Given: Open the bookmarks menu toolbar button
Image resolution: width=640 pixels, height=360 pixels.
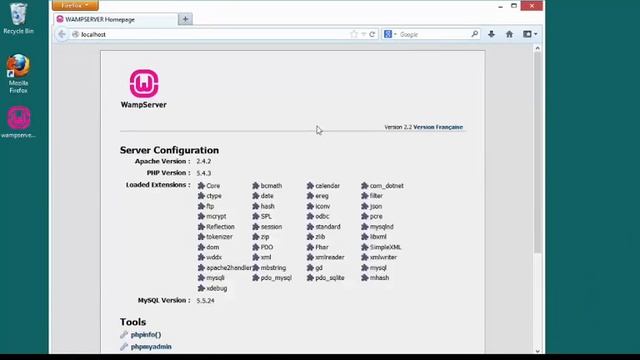Looking at the screenshot, I should click(x=530, y=34).
